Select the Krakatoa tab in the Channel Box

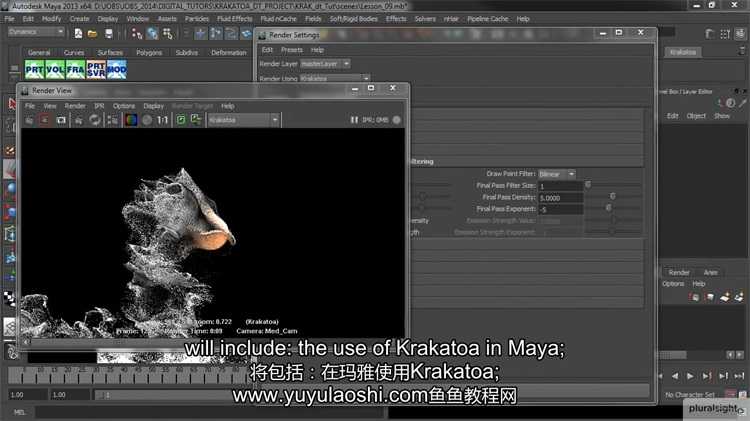(683, 52)
